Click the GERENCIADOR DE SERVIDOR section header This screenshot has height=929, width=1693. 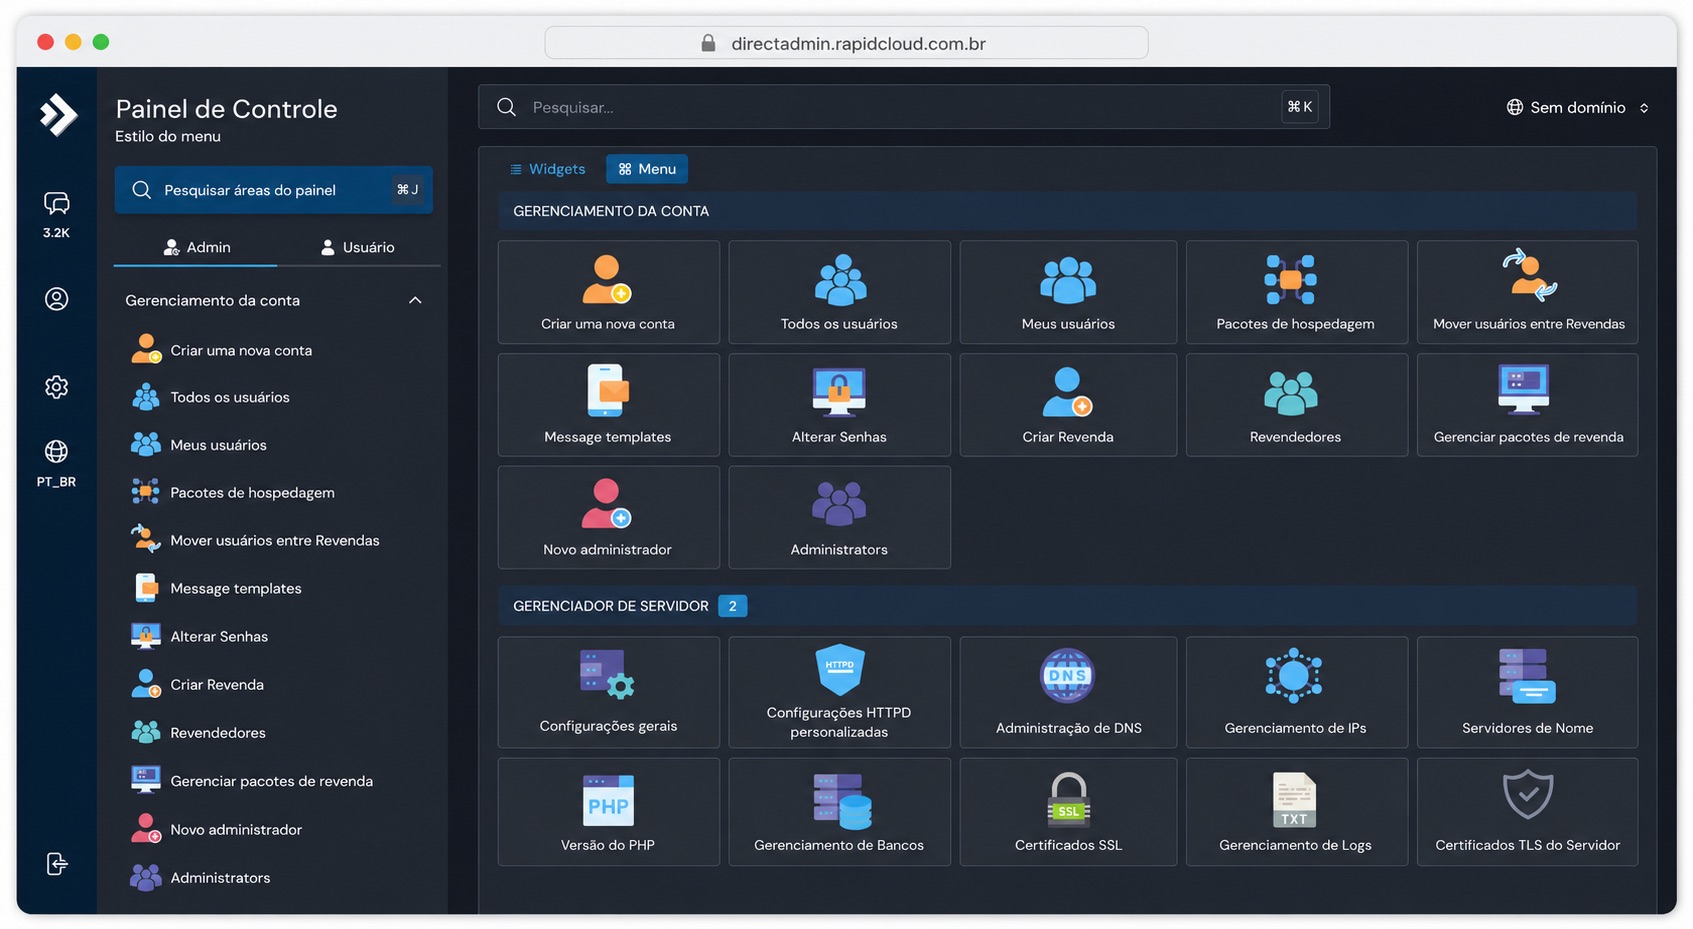[x=1068, y=606]
